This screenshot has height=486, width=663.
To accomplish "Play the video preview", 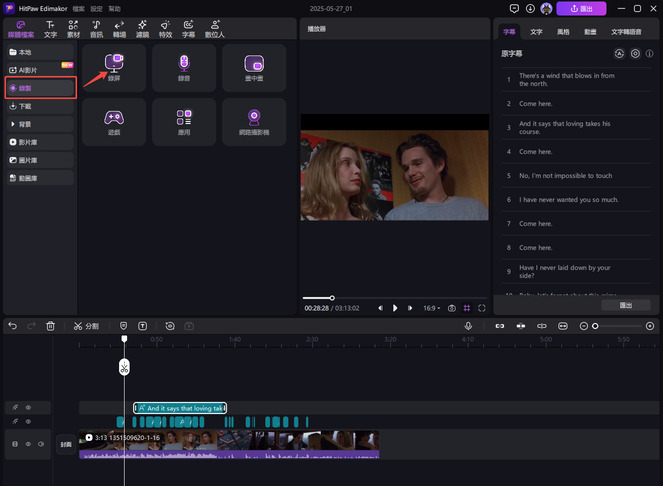I will pyautogui.click(x=395, y=308).
